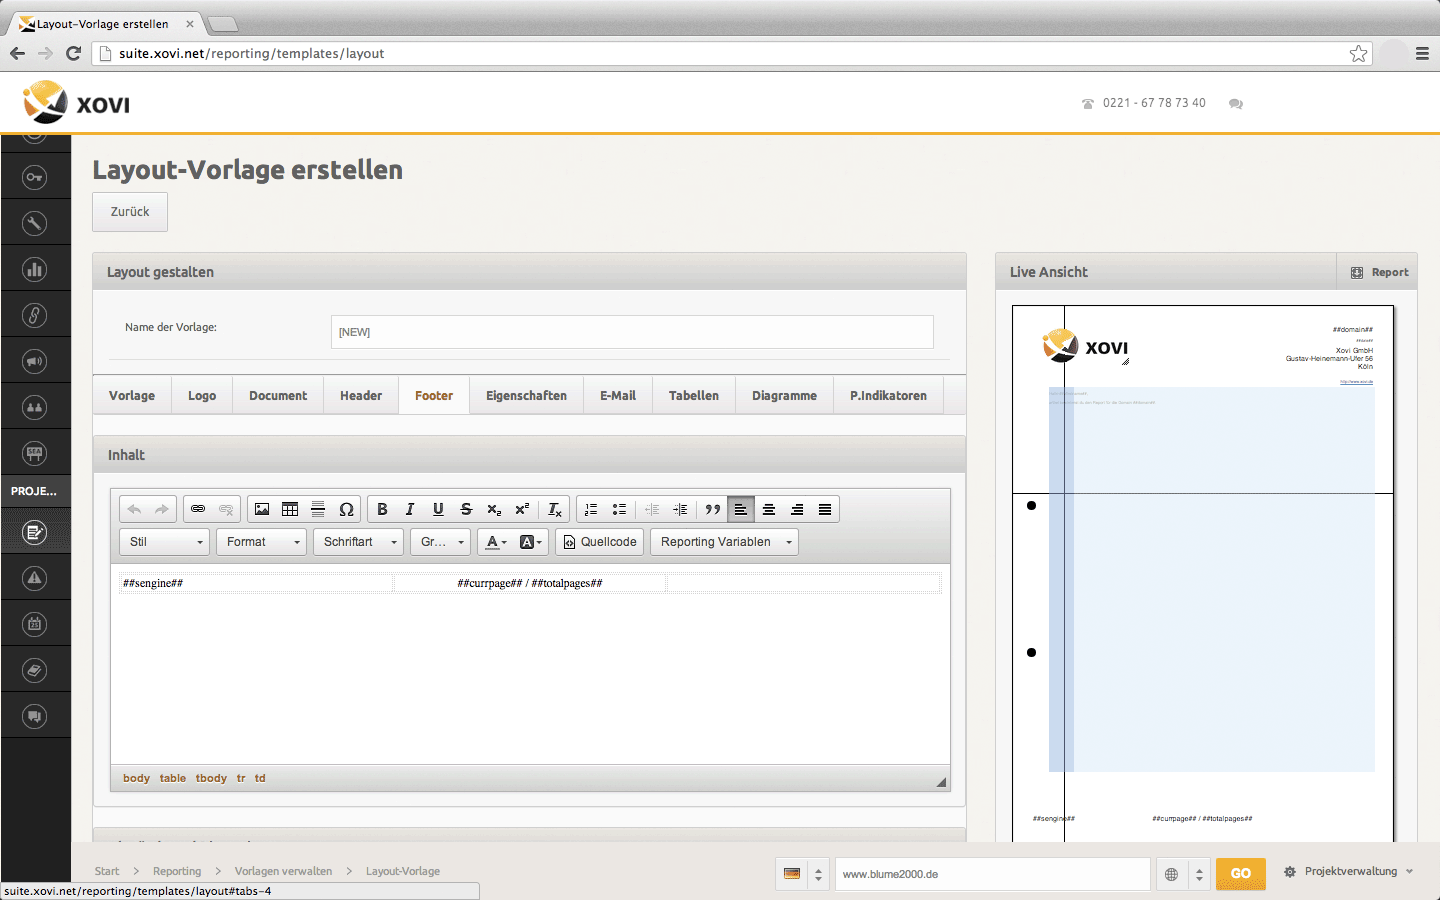Click the undo arrow in the editor toolbar
Screen dimensions: 1440x900
(x=134, y=509)
